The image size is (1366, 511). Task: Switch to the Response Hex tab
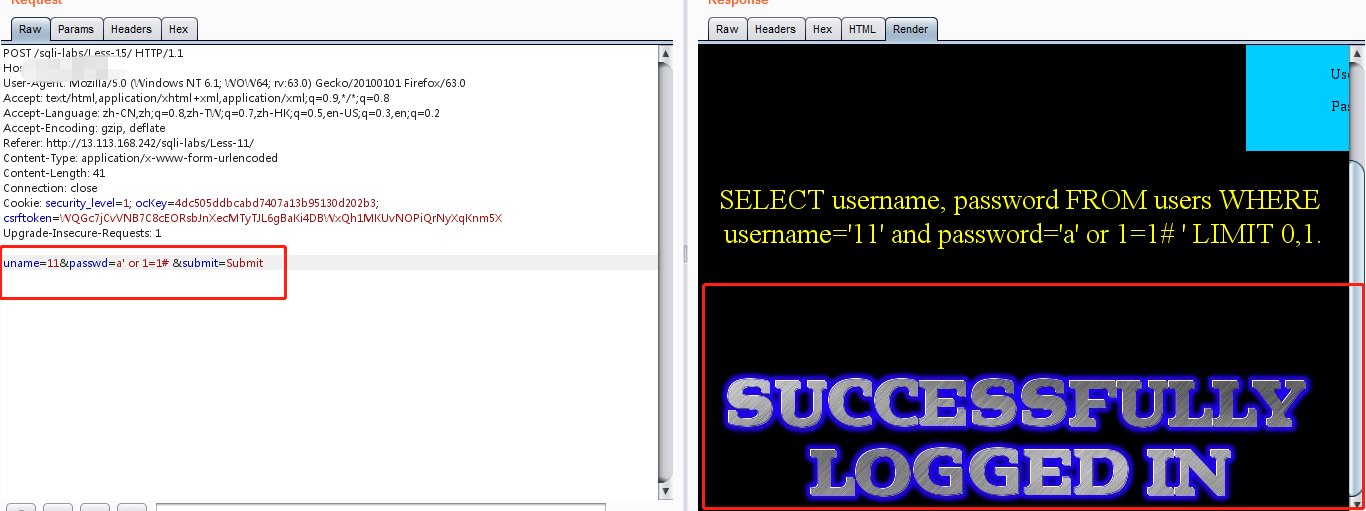[x=822, y=29]
